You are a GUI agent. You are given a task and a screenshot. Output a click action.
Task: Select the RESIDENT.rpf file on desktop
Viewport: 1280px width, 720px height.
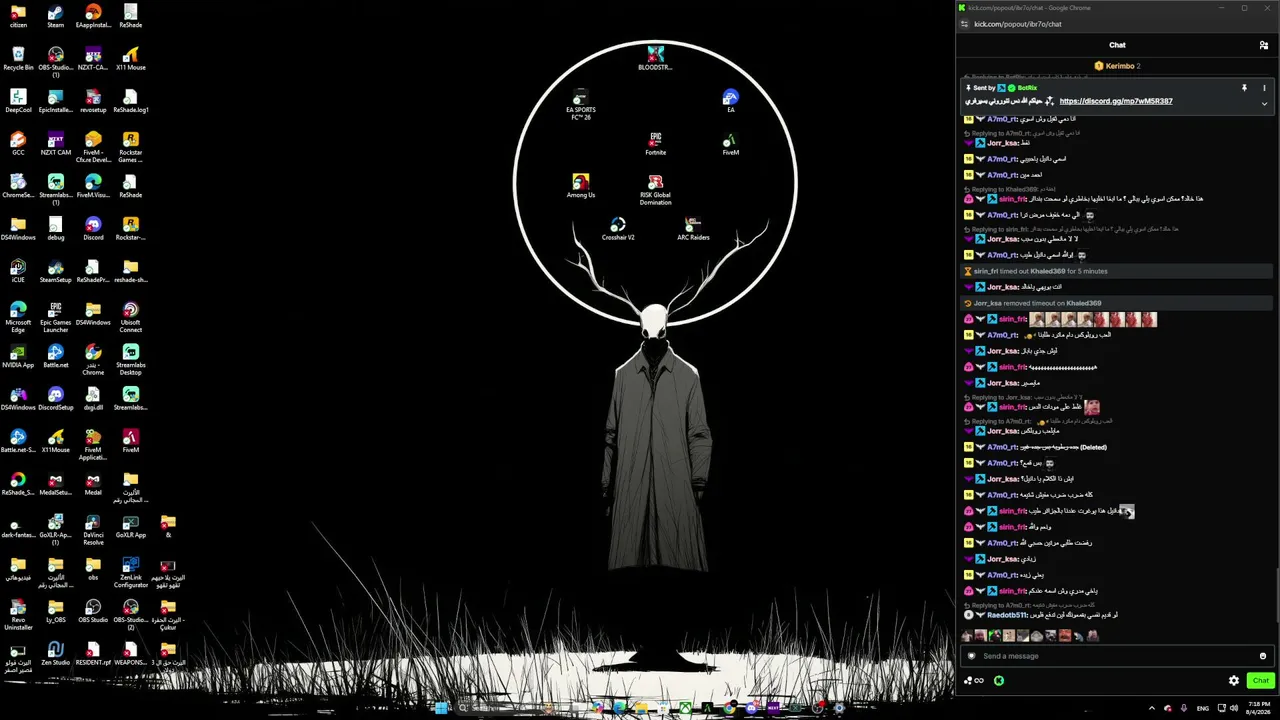93,654
